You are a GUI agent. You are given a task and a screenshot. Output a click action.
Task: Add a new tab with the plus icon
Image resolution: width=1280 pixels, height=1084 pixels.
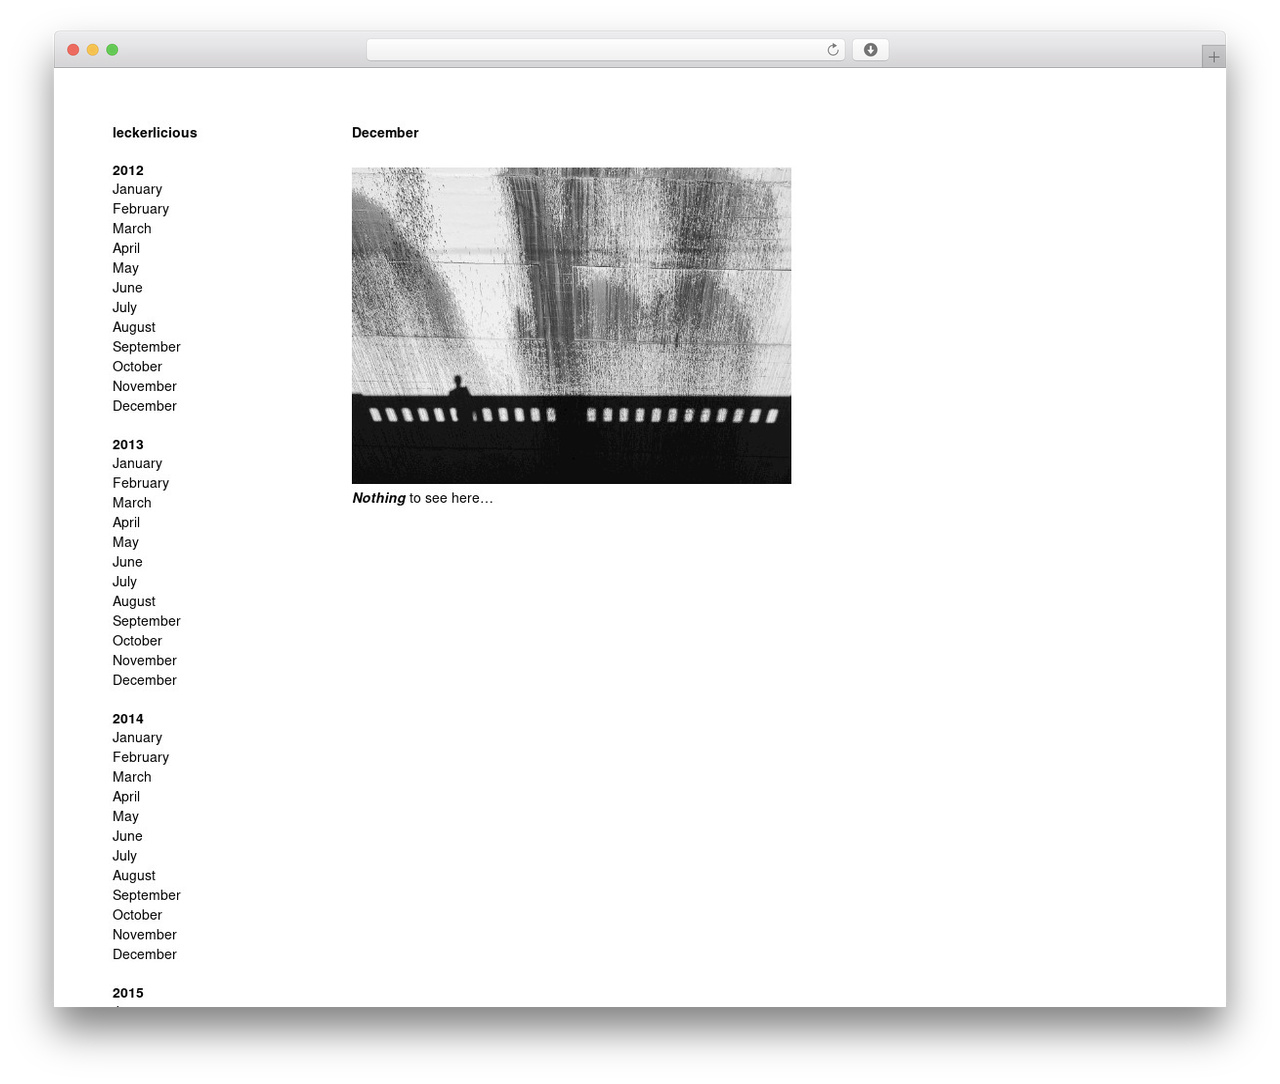pyautogui.click(x=1213, y=57)
